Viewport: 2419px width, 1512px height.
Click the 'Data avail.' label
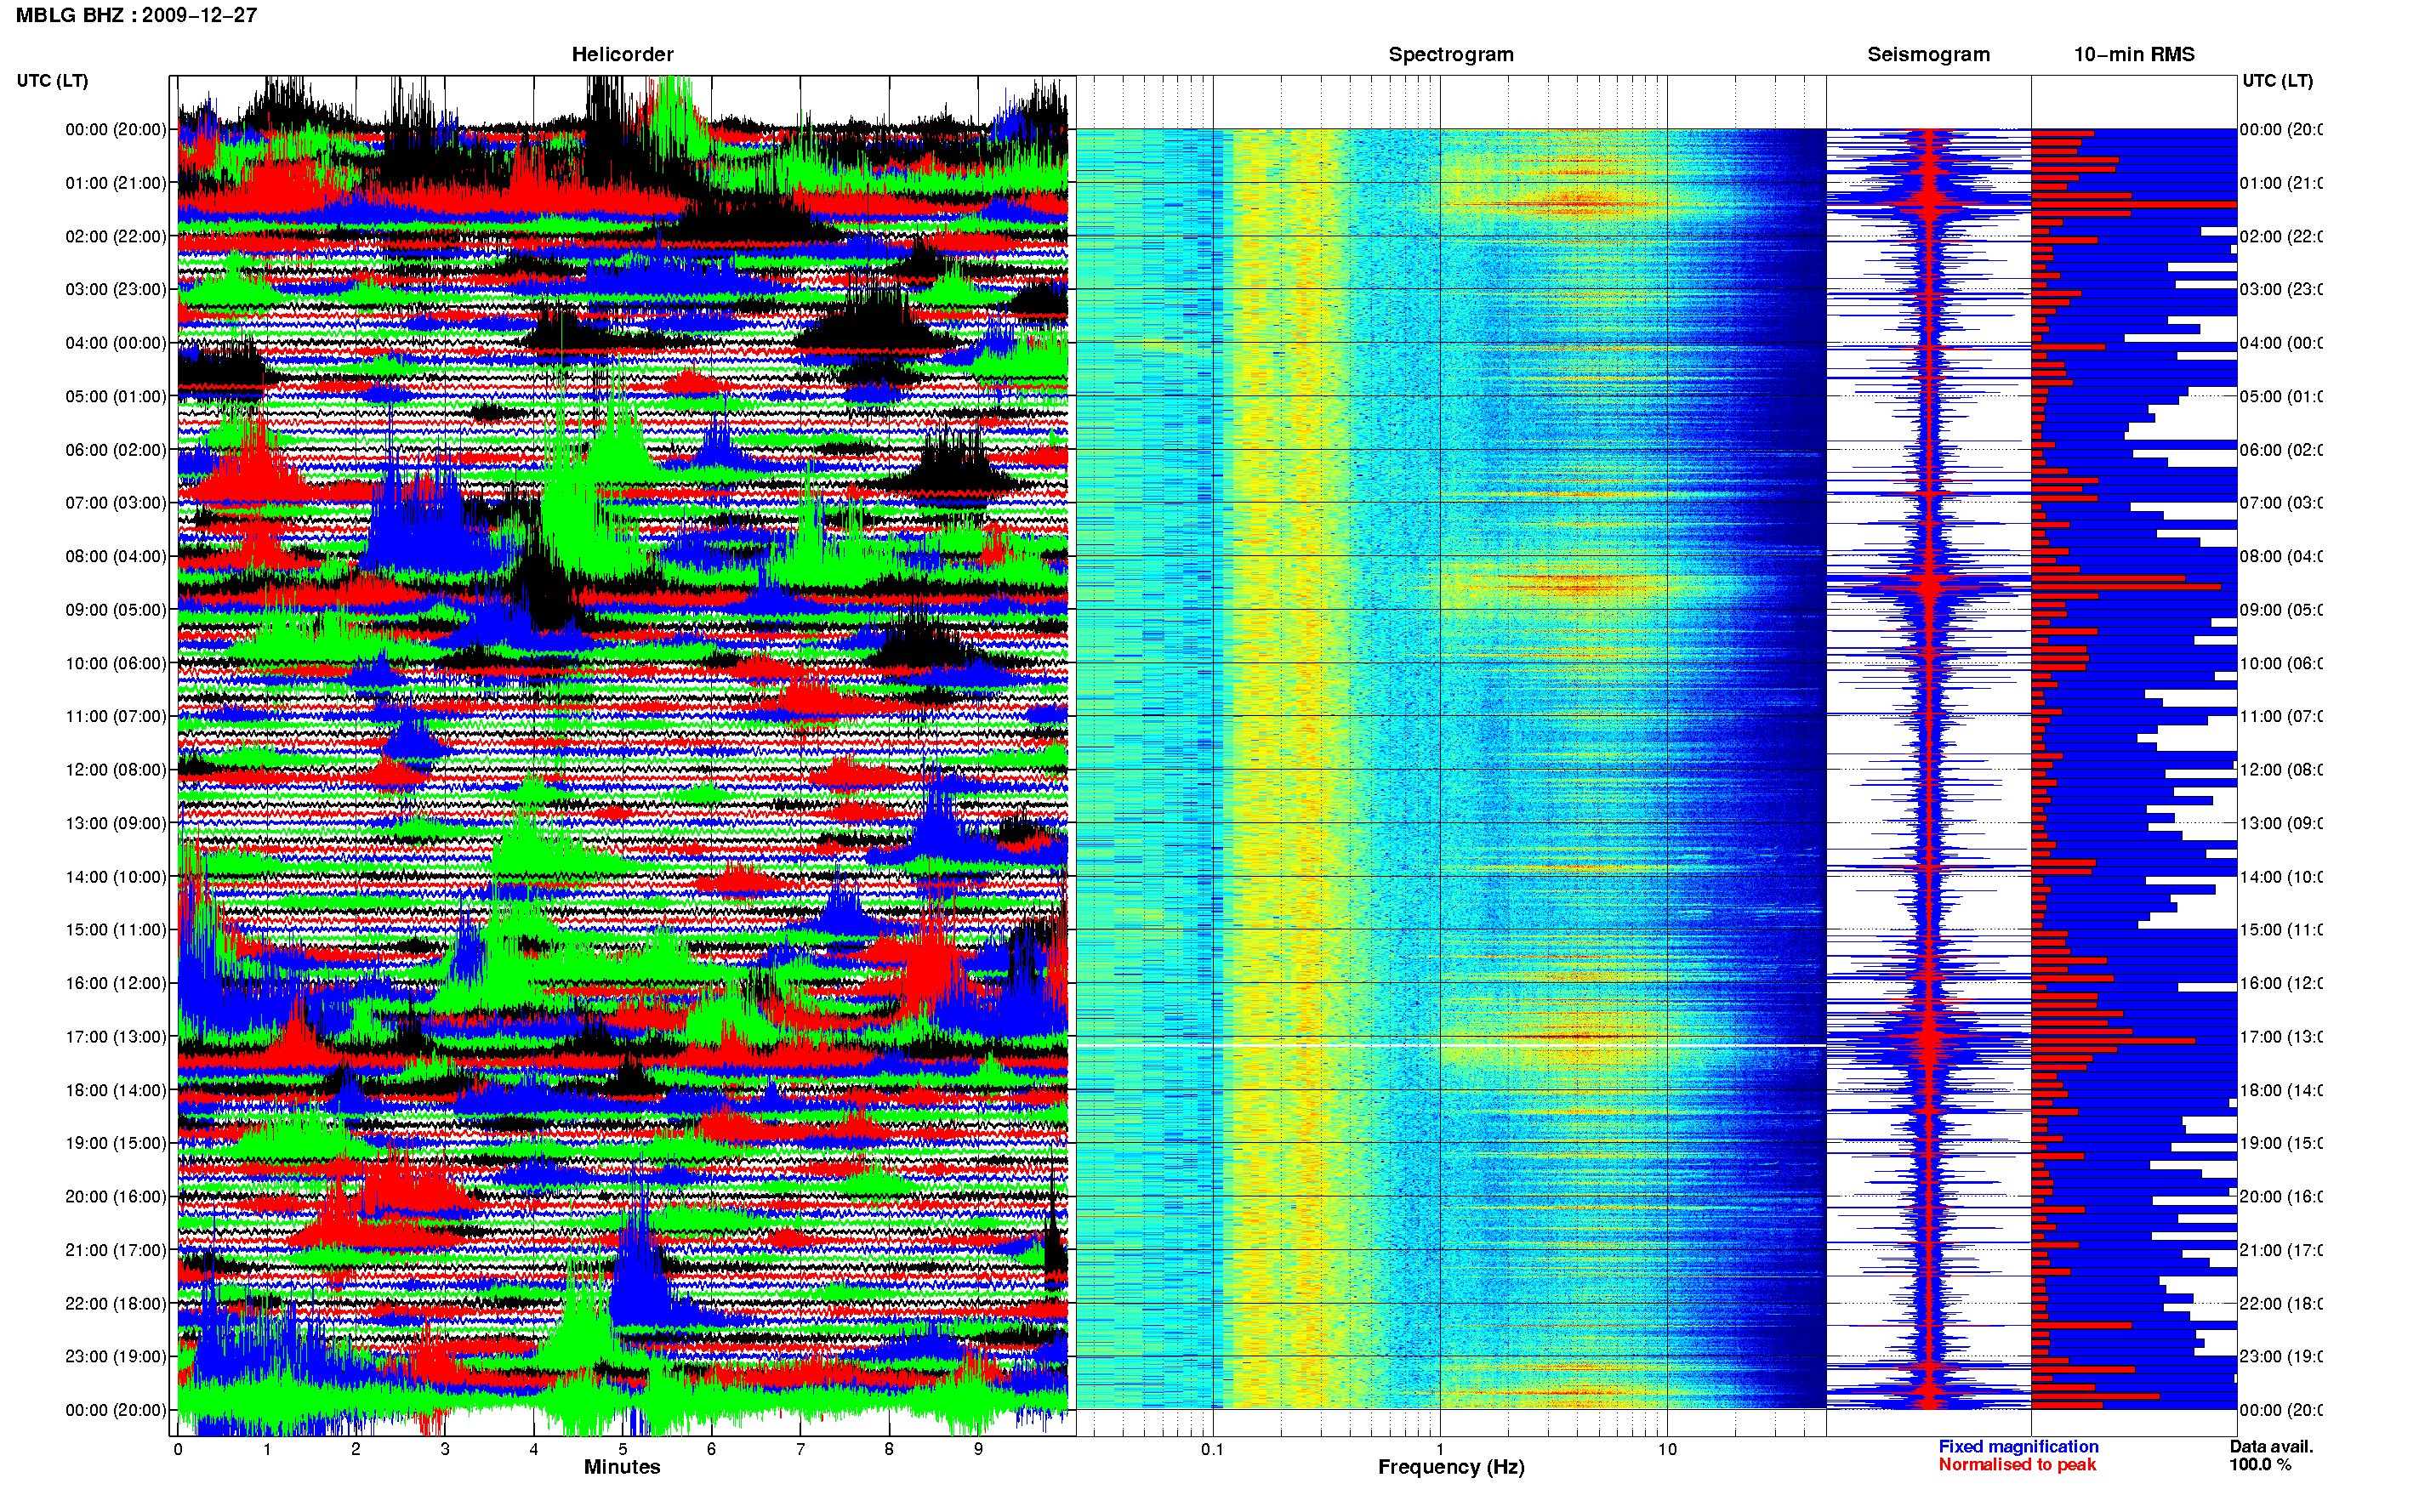pos(2271,1447)
